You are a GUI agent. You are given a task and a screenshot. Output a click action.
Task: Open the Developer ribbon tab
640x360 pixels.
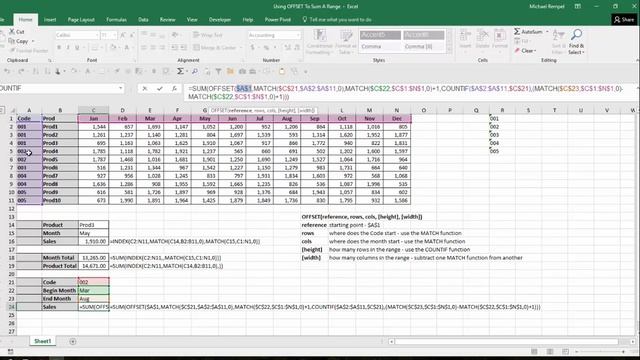coord(220,20)
